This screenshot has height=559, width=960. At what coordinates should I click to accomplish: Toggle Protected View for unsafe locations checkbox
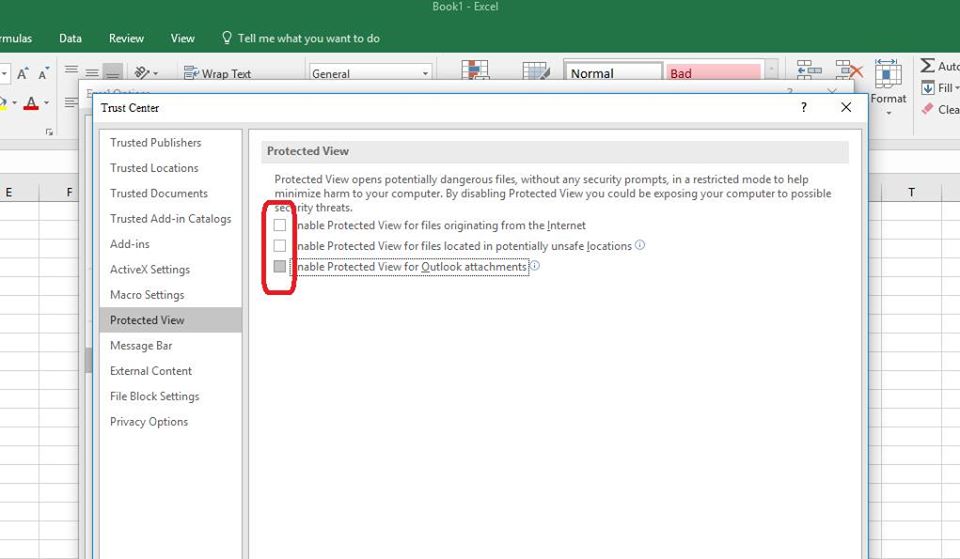[x=280, y=245]
